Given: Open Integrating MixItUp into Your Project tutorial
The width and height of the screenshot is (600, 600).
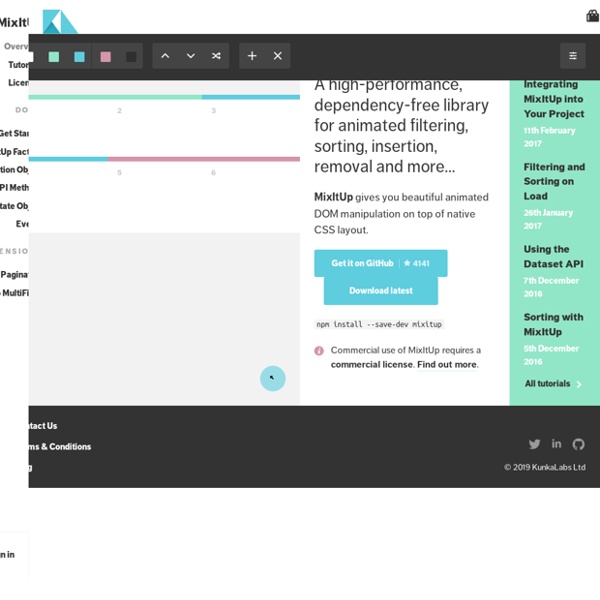Looking at the screenshot, I should point(554,99).
